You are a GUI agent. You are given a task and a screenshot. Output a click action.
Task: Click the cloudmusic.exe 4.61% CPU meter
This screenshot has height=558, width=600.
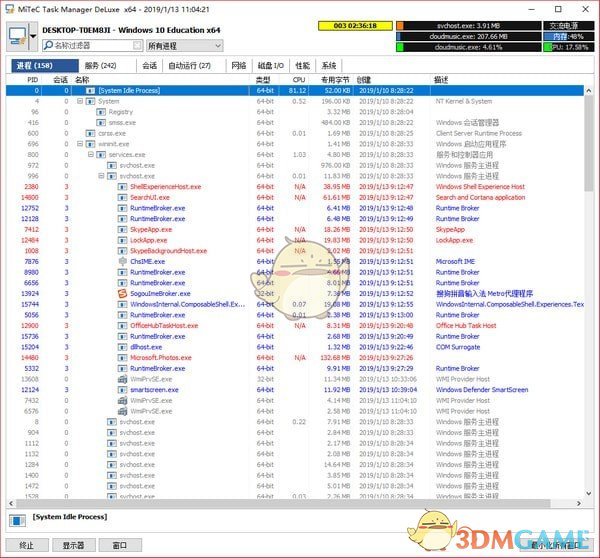point(469,47)
